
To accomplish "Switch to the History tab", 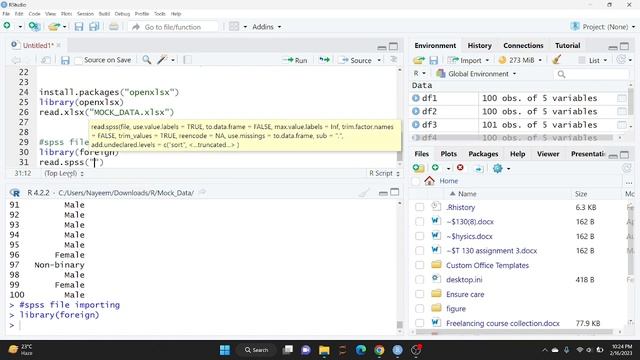I will [x=479, y=46].
